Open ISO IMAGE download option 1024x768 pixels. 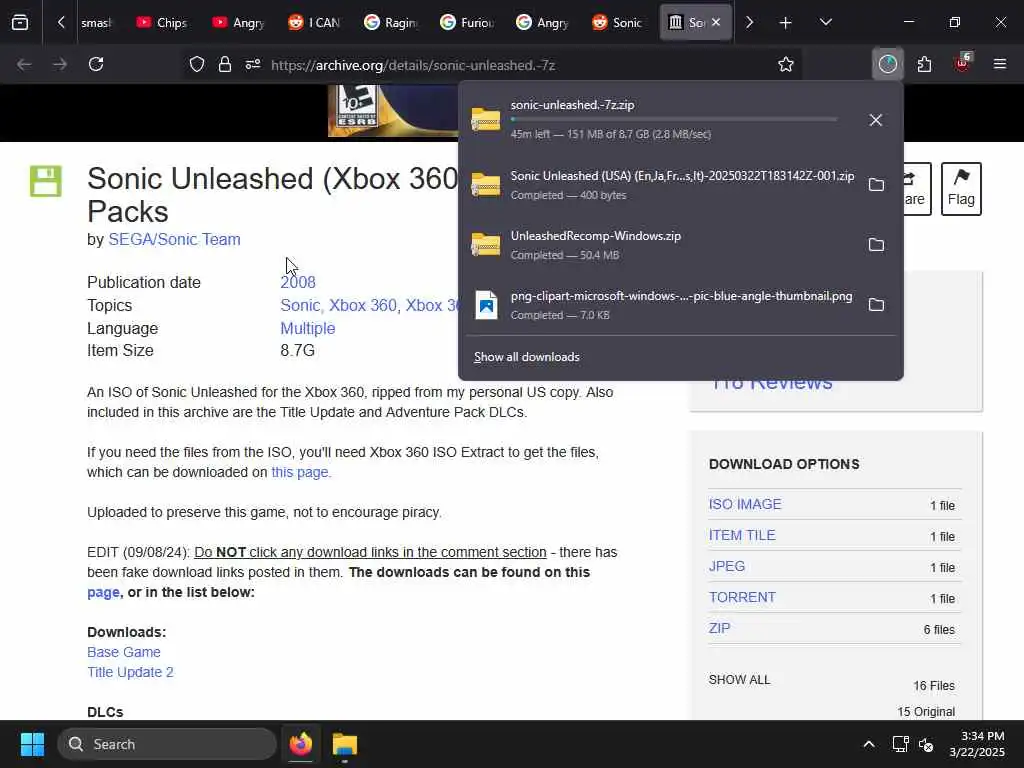point(744,504)
